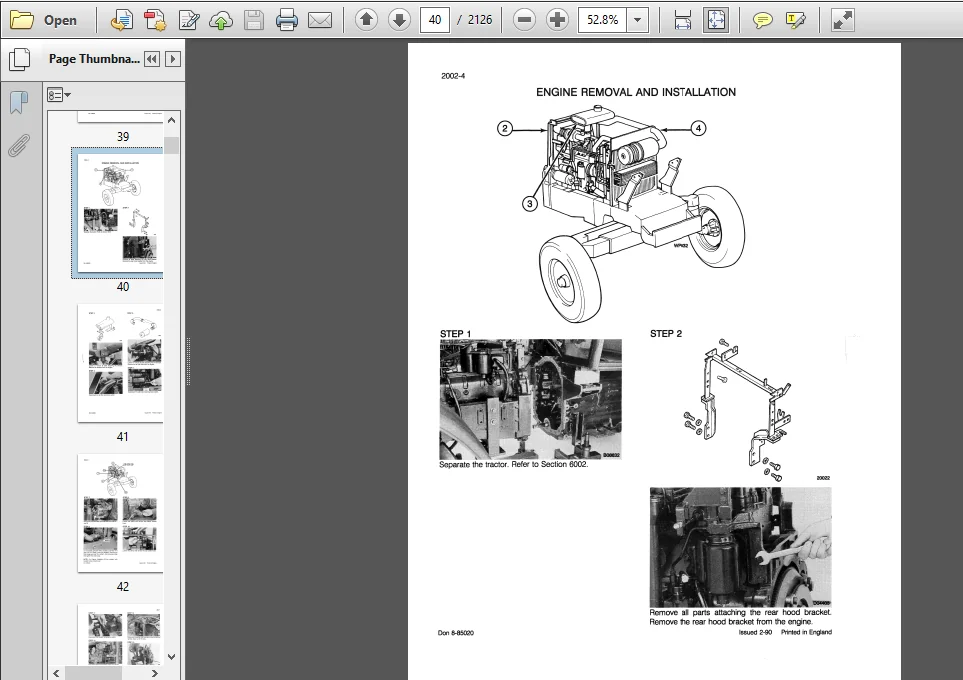Screen dimensions: 963x680
Task: Select the Highlight text tool icon
Action: [x=795, y=20]
